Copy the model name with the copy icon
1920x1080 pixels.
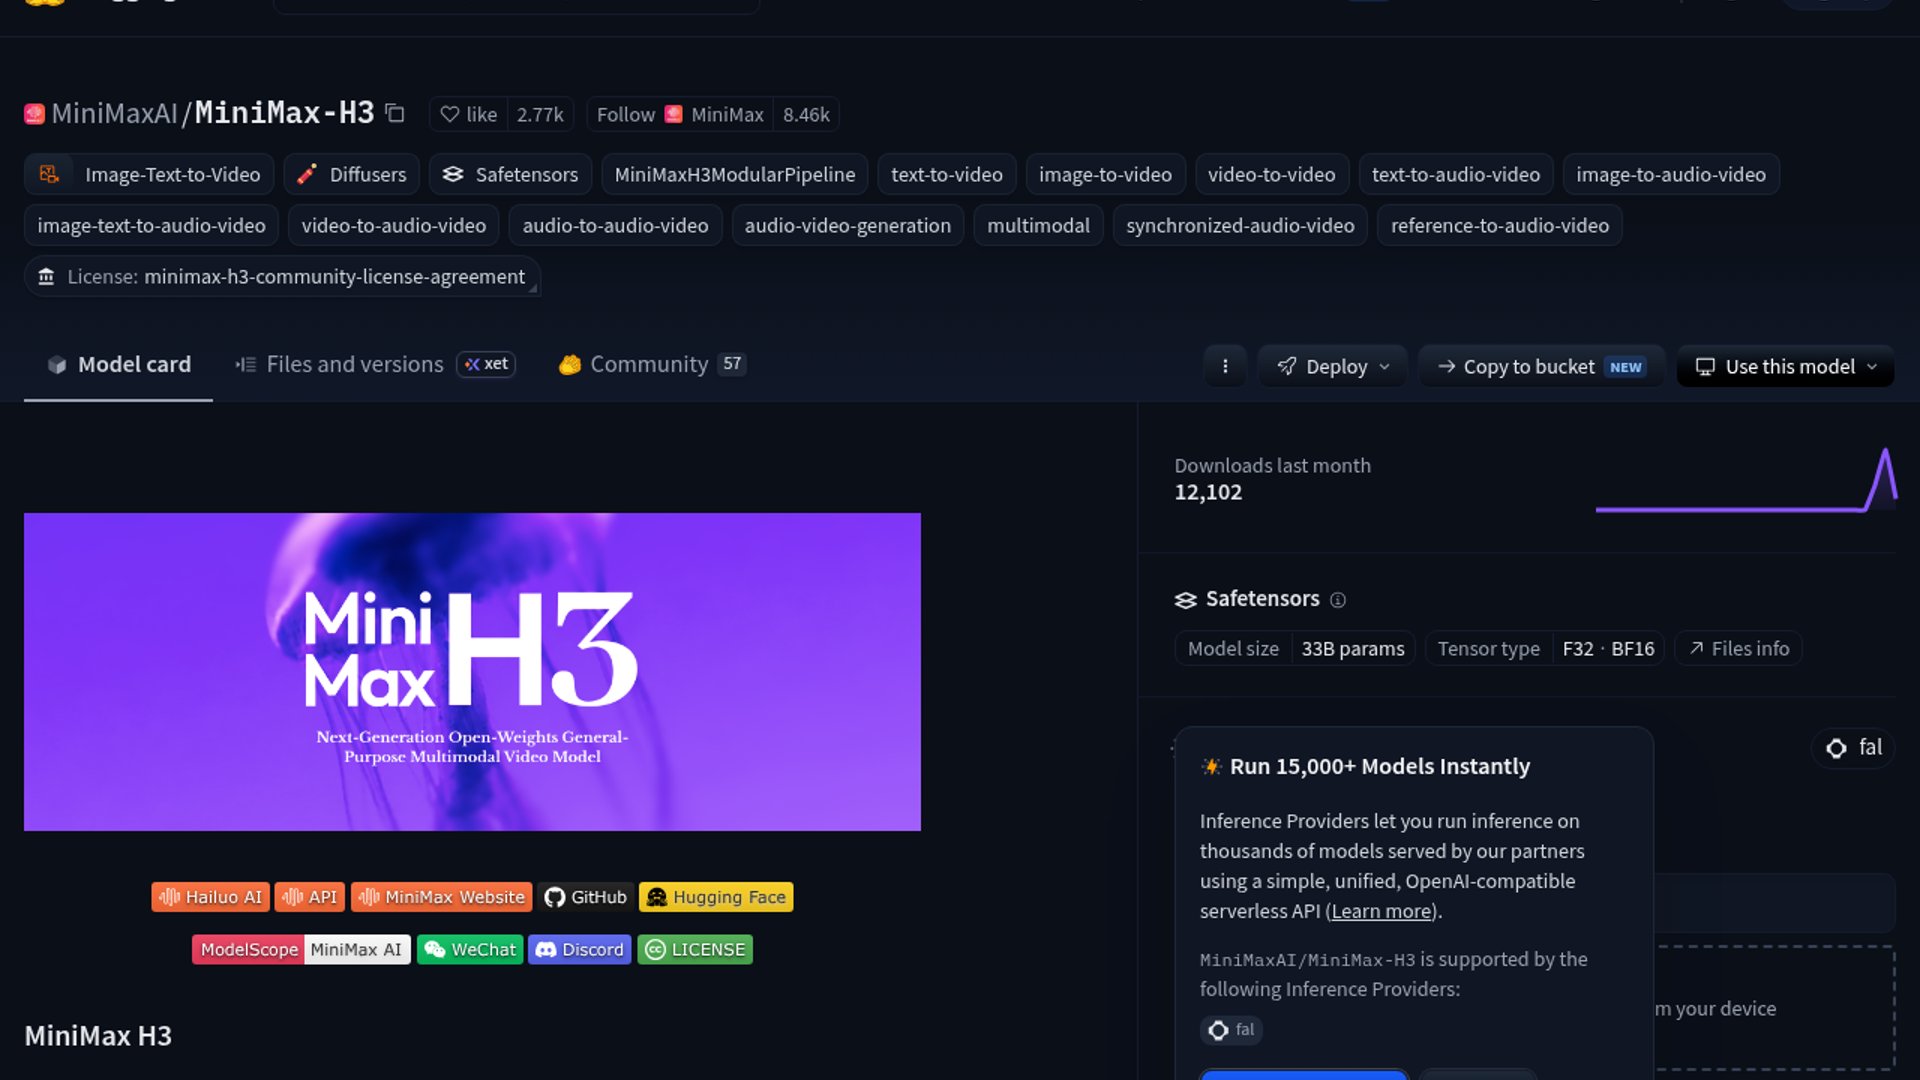pos(395,114)
